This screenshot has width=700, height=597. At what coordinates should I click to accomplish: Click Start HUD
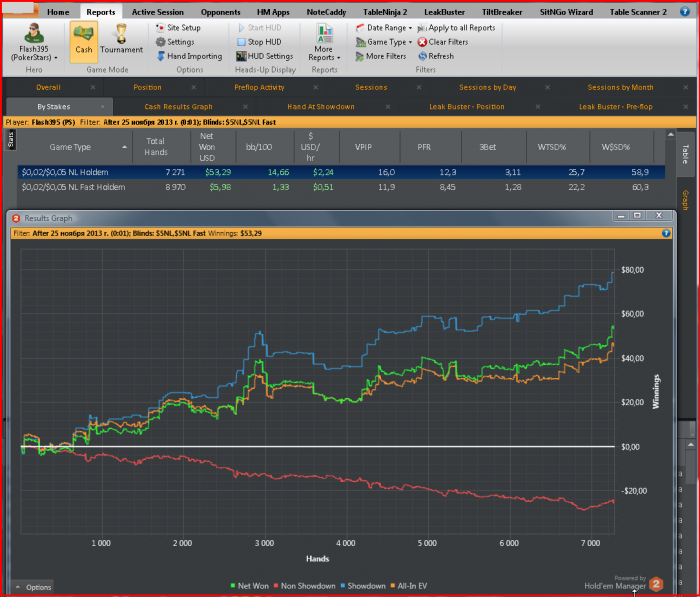(259, 28)
